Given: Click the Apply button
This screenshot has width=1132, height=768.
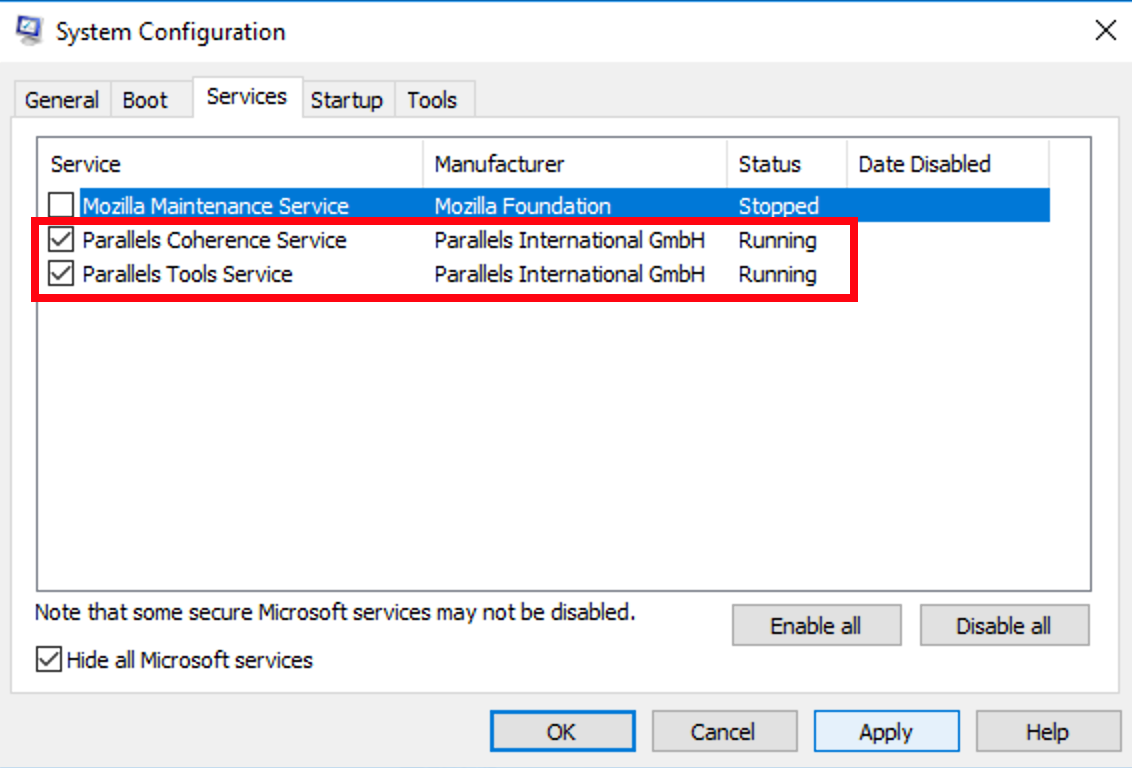Looking at the screenshot, I should (886, 732).
